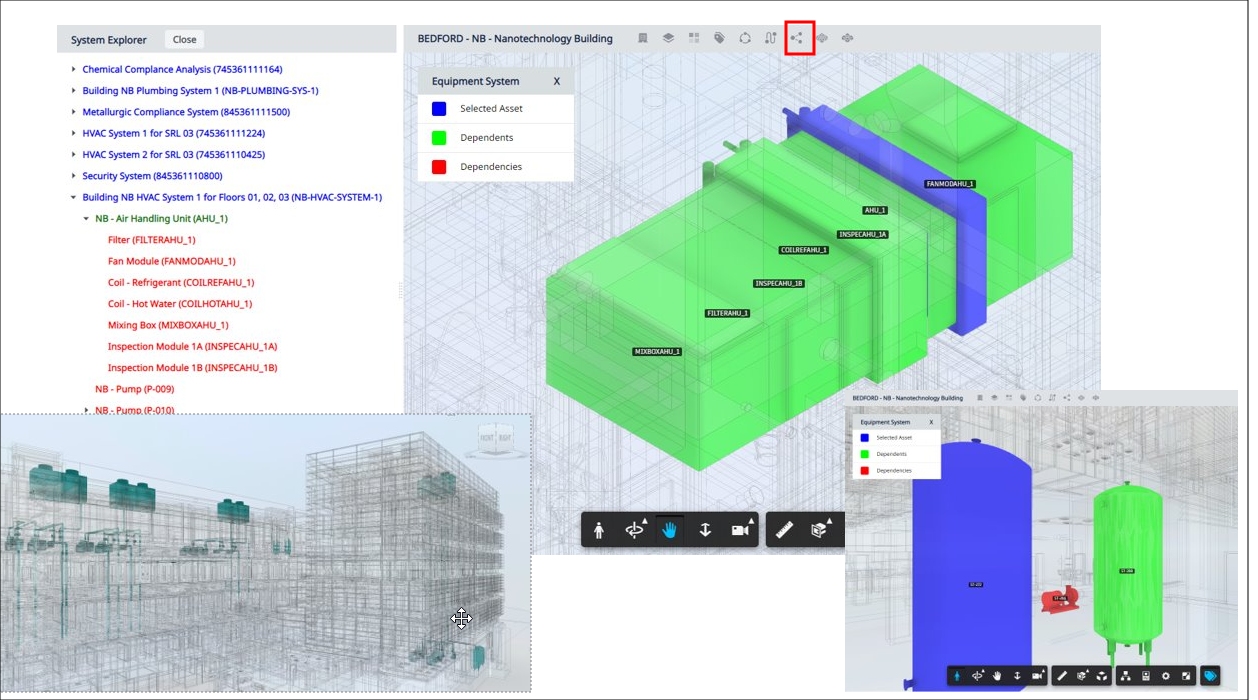Image resolution: width=1258 pixels, height=700 pixels.
Task: Click walk tool in tank viewer toolbar
Action: (x=957, y=676)
